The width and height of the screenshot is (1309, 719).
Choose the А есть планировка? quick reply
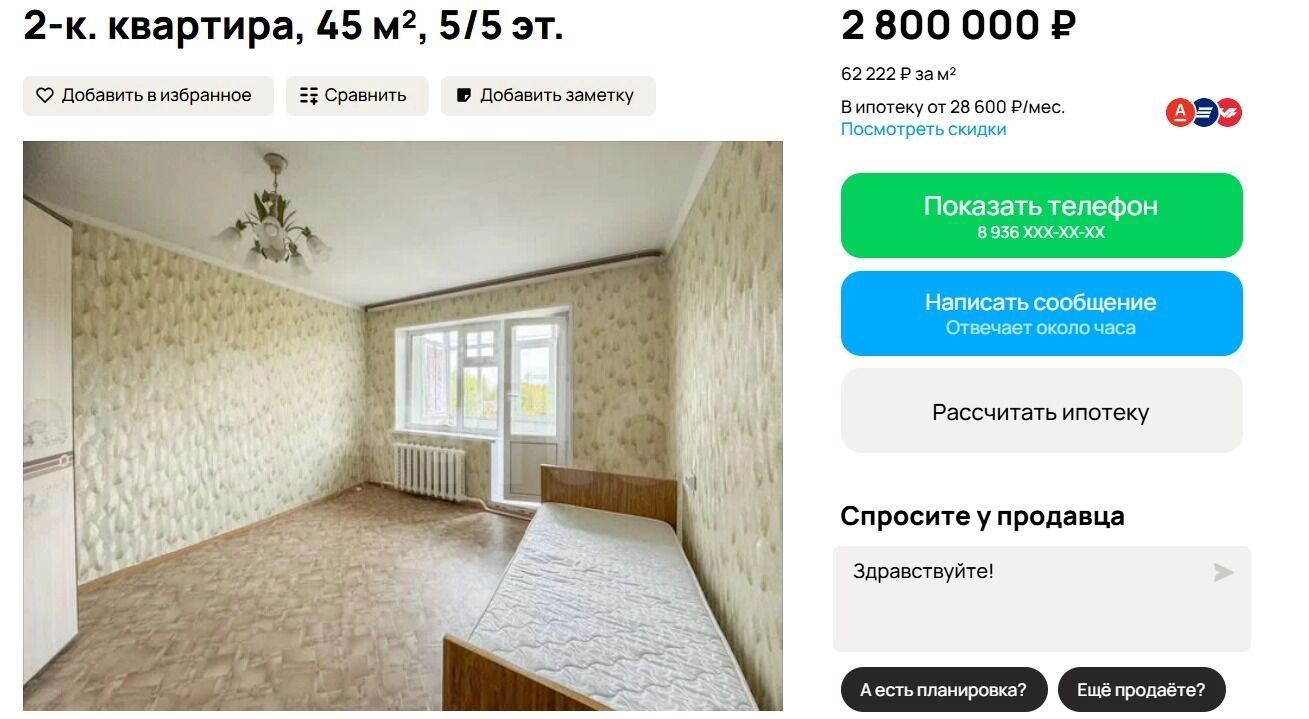(x=943, y=690)
